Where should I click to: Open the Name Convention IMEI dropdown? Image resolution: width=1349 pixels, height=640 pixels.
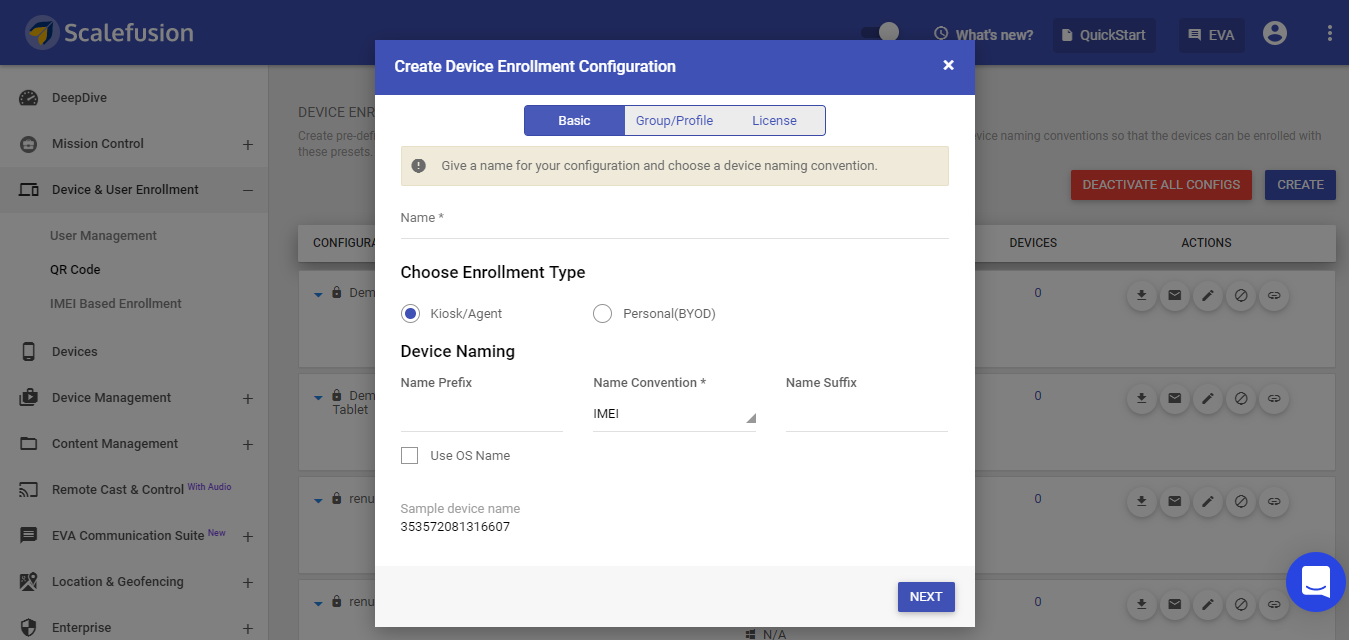(674, 413)
